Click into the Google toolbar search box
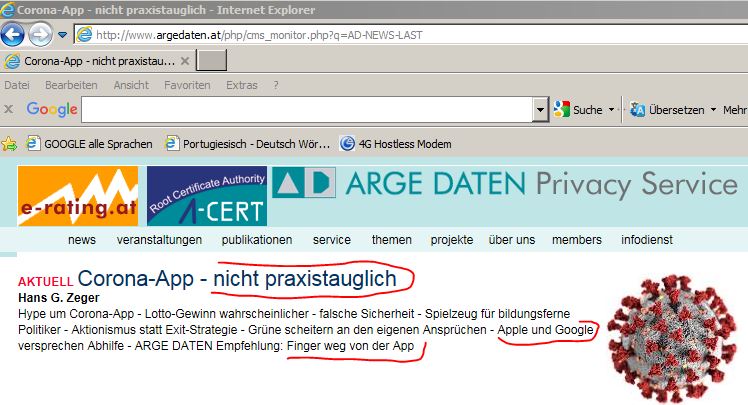The height and width of the screenshot is (405, 748). point(307,110)
